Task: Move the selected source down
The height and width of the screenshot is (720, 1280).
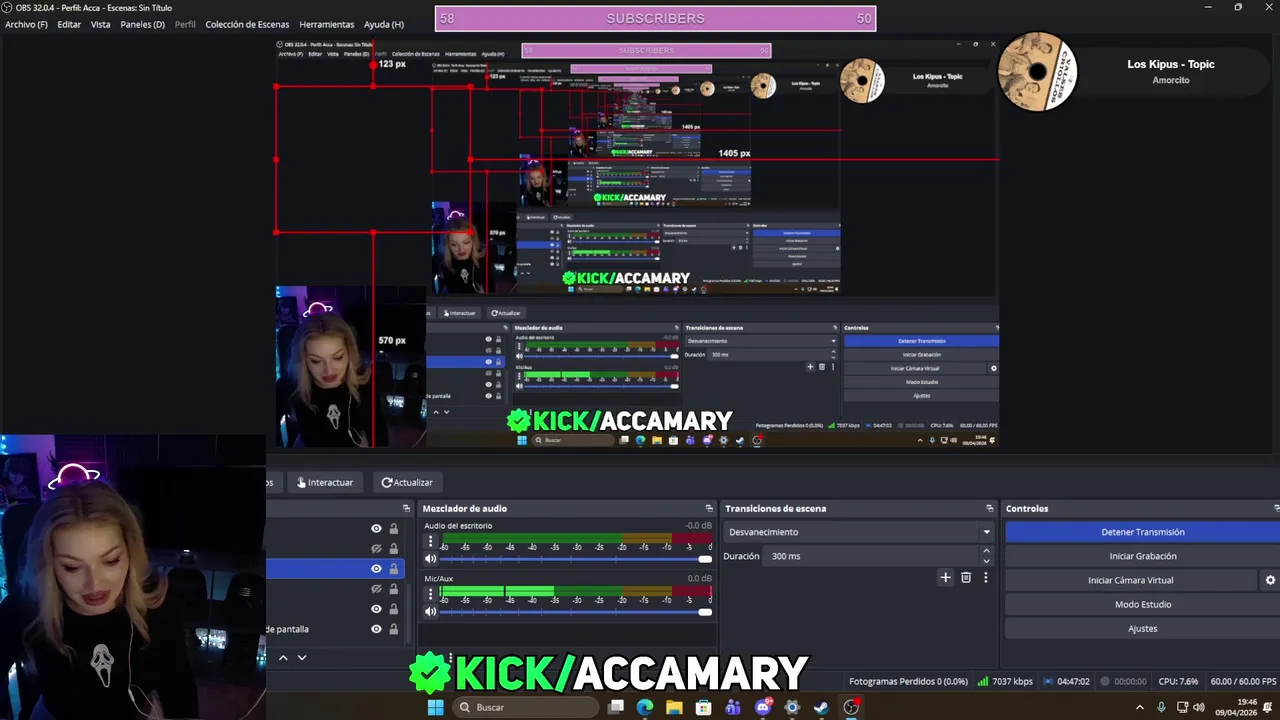Action: [301, 657]
